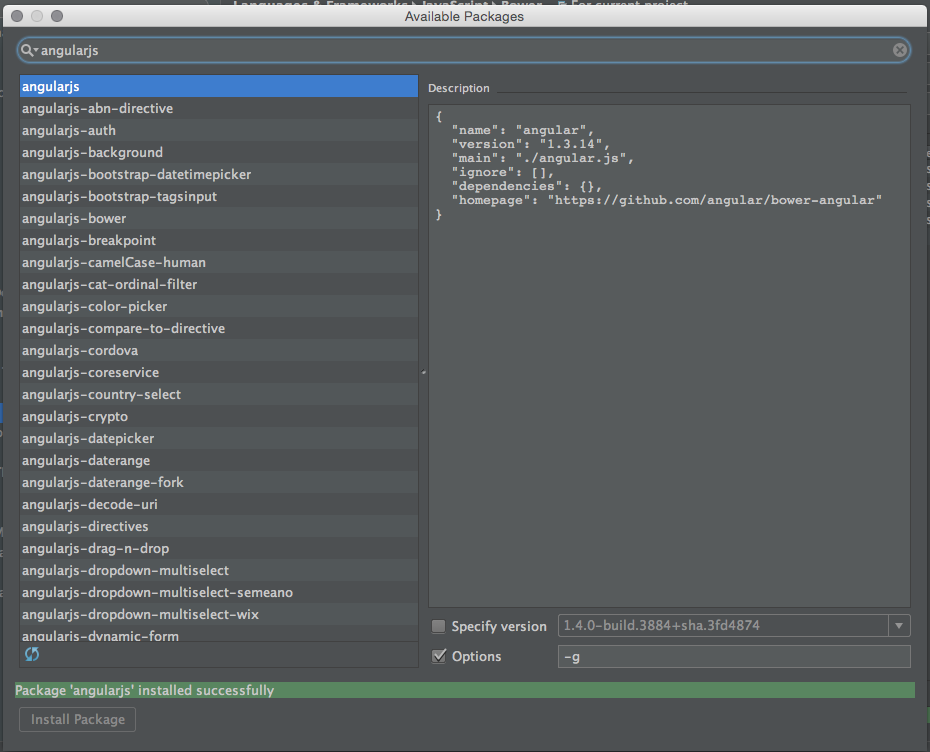The height and width of the screenshot is (752, 930).
Task: Click the -g options input field
Action: [734, 657]
